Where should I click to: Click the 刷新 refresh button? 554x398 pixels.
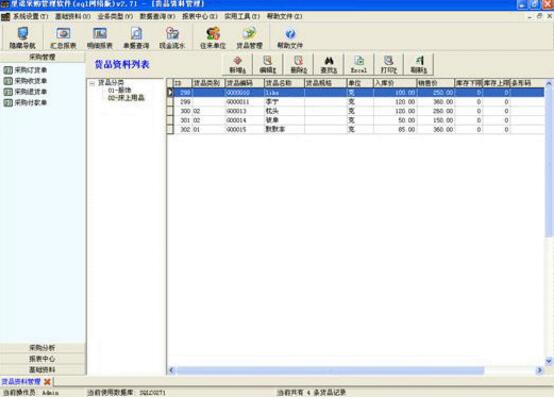coord(419,64)
